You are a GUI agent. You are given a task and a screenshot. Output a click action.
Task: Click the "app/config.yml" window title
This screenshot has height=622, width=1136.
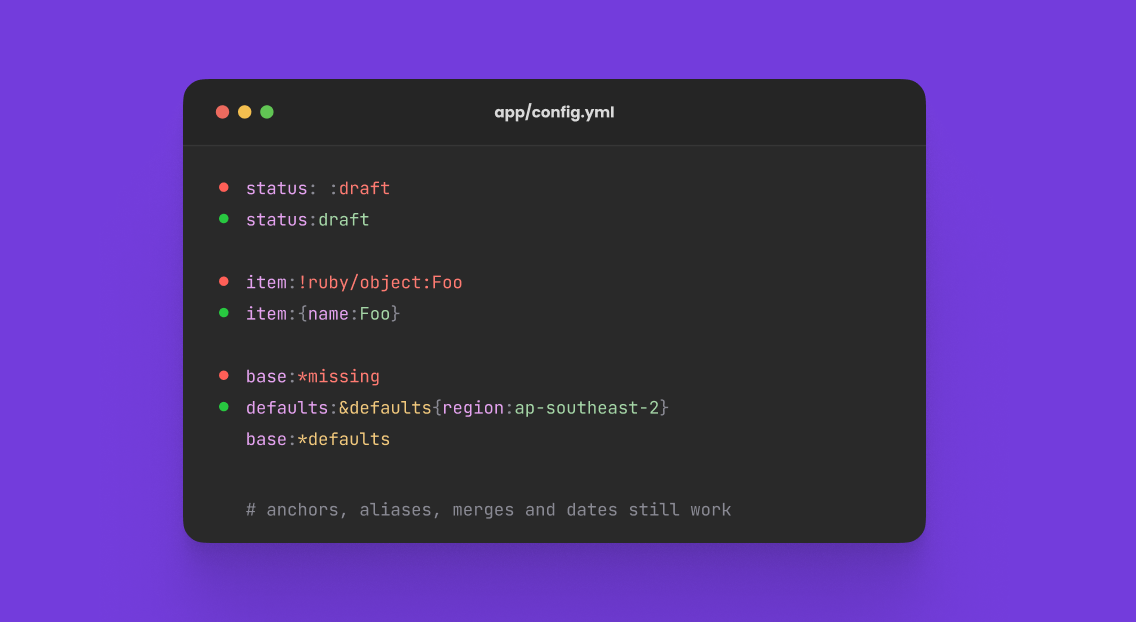(554, 112)
